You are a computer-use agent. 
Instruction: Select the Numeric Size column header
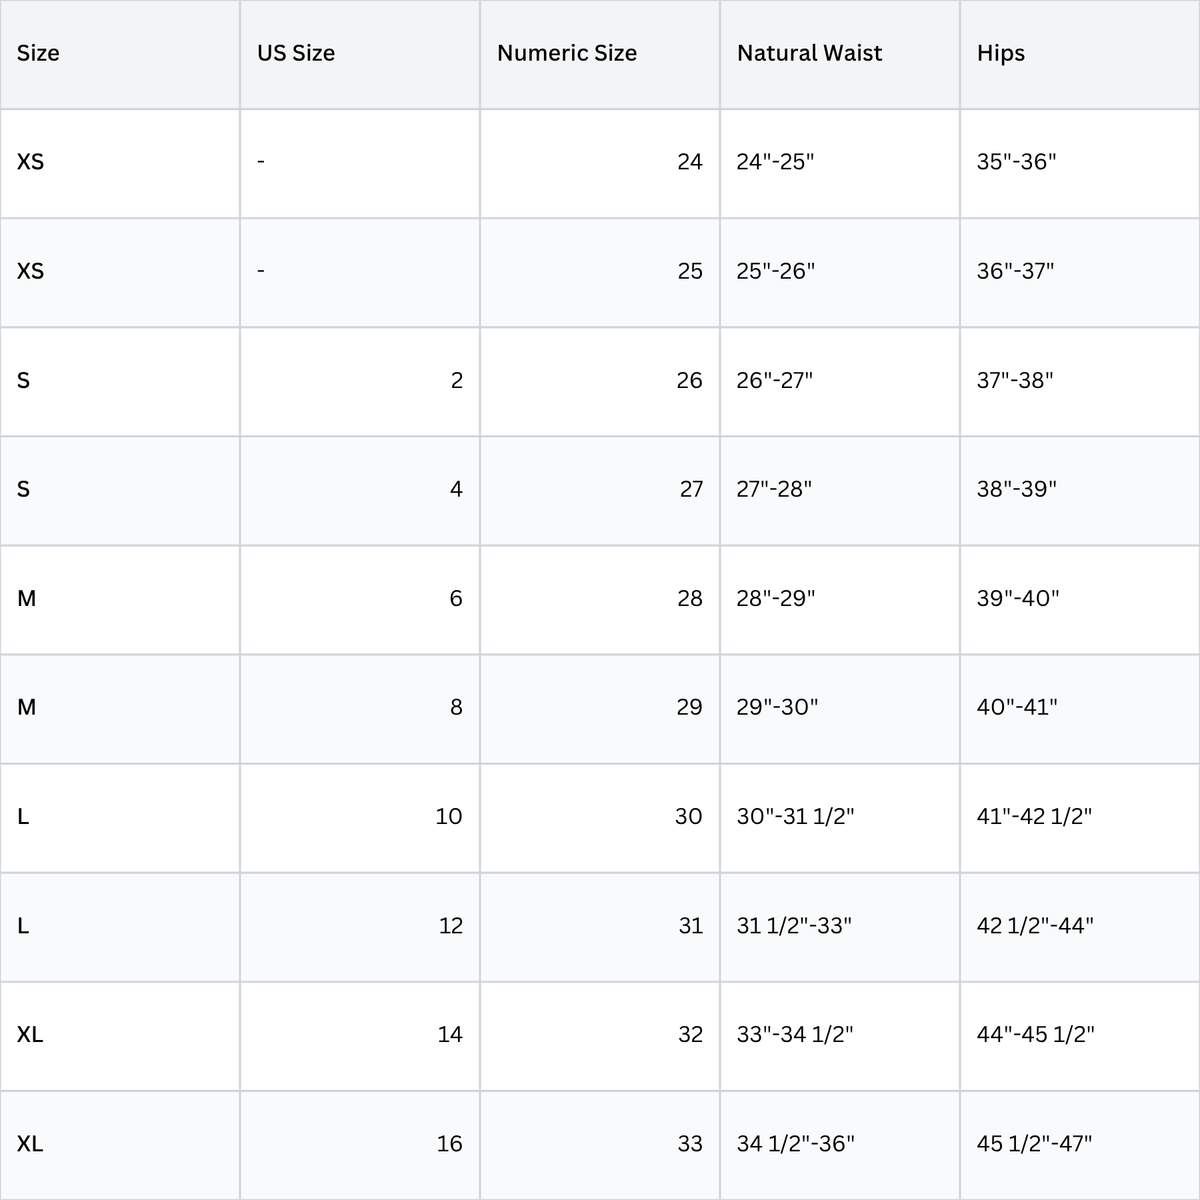click(x=600, y=54)
